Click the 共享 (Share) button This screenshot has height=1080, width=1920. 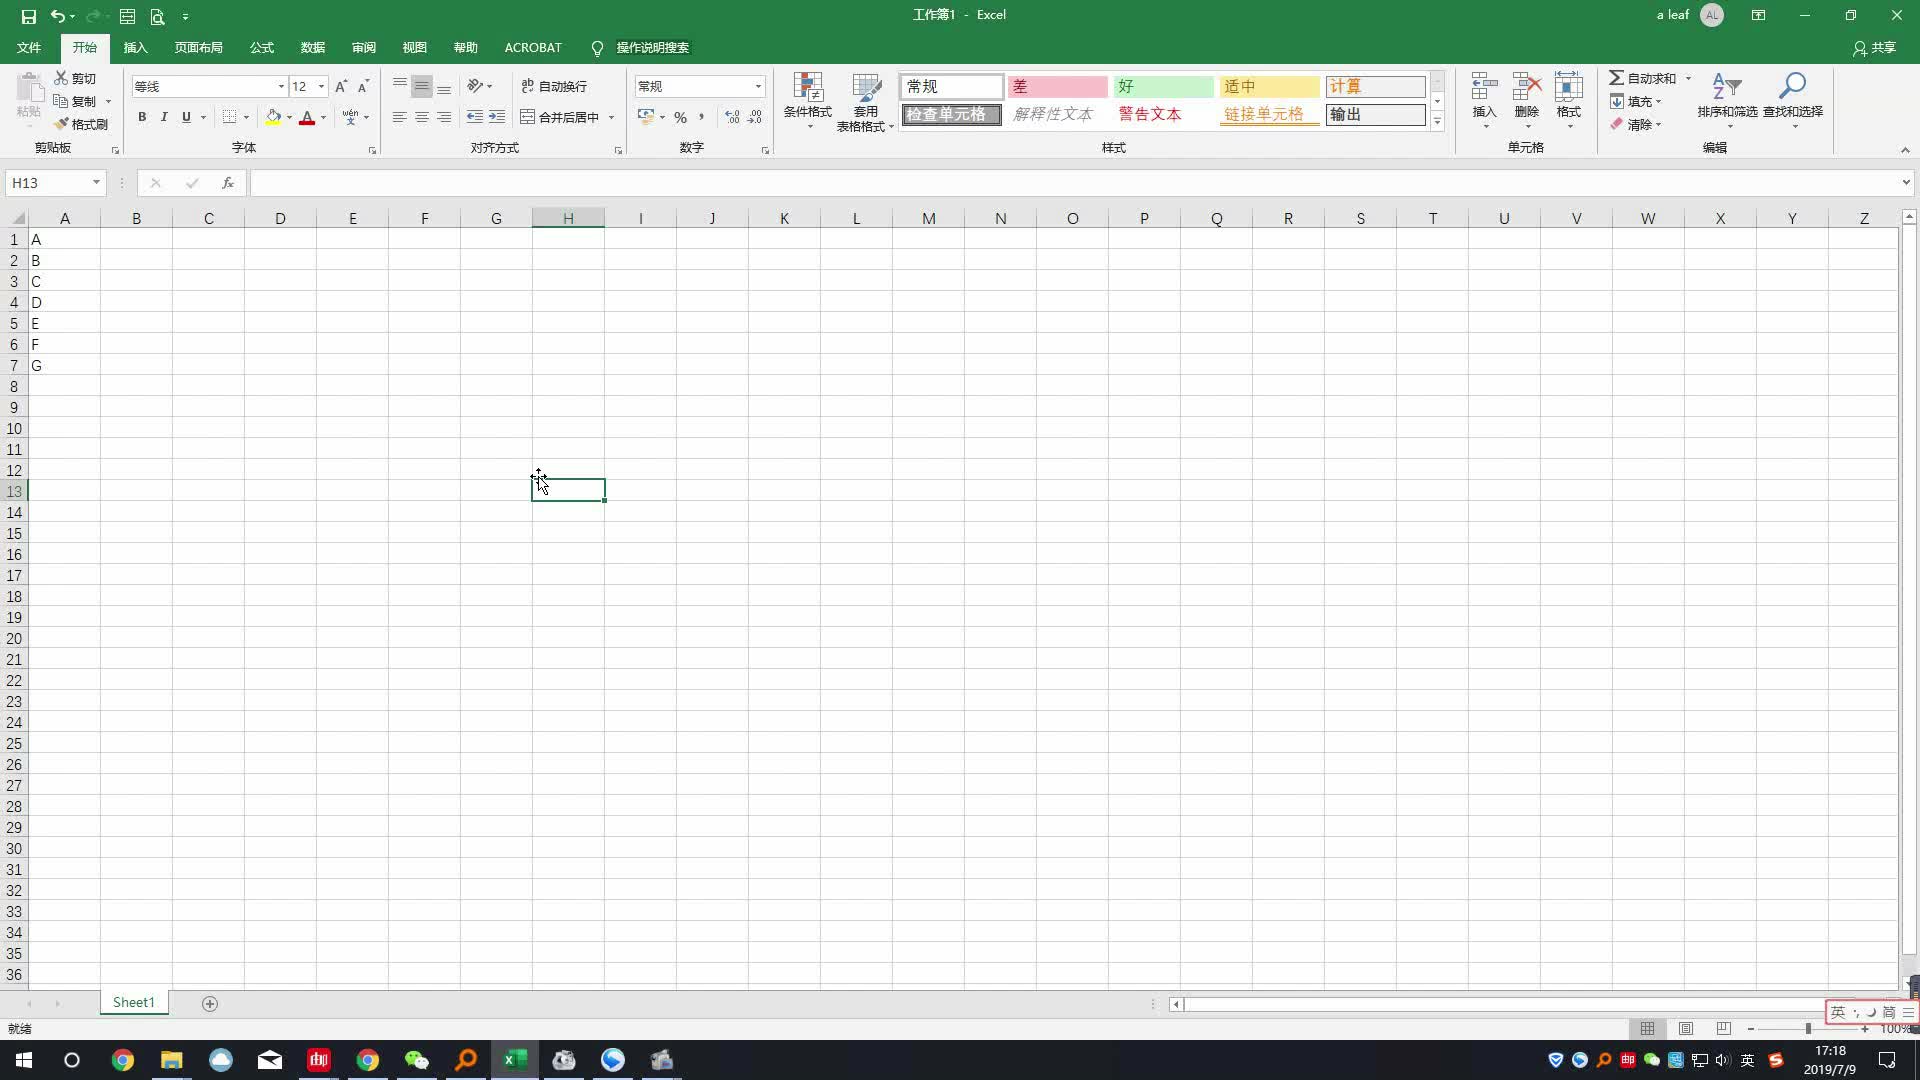pyautogui.click(x=1874, y=48)
